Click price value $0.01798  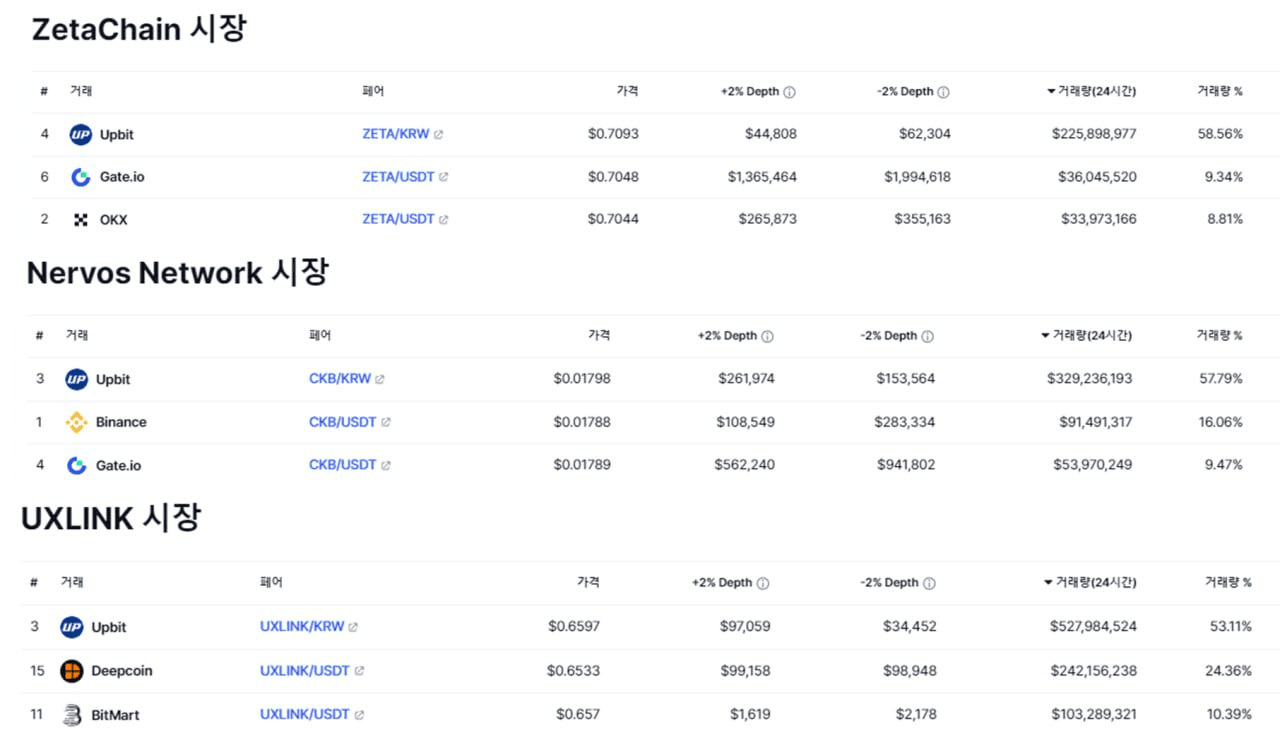[582, 379]
